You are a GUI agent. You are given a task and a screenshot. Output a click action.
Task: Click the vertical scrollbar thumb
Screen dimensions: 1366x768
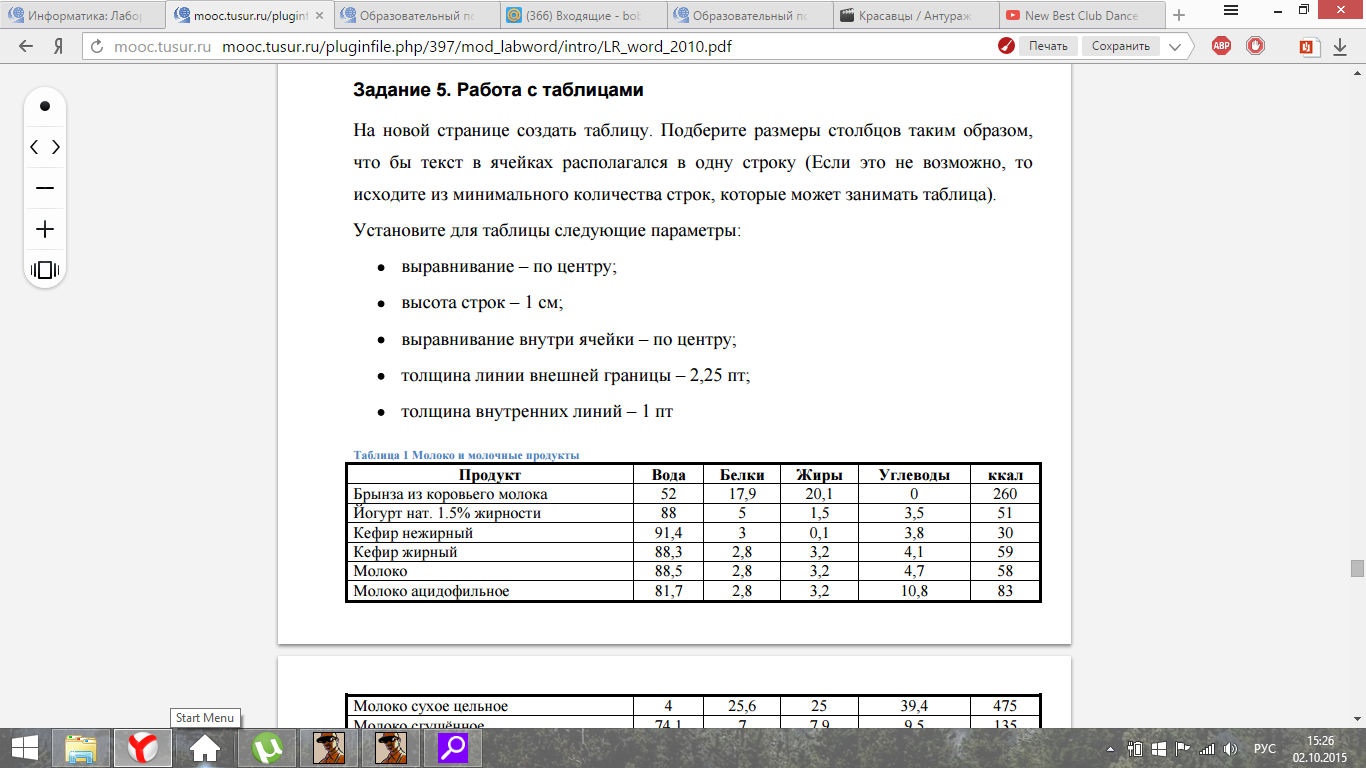(1357, 568)
